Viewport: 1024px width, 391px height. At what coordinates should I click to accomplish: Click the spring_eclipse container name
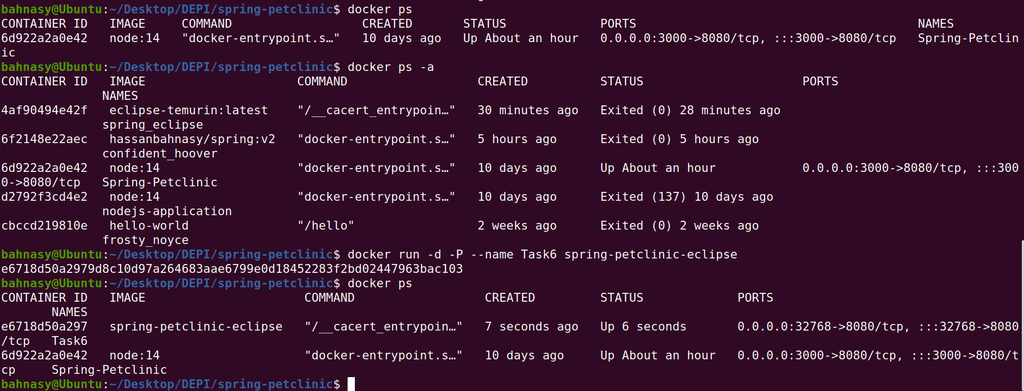[x=153, y=125]
